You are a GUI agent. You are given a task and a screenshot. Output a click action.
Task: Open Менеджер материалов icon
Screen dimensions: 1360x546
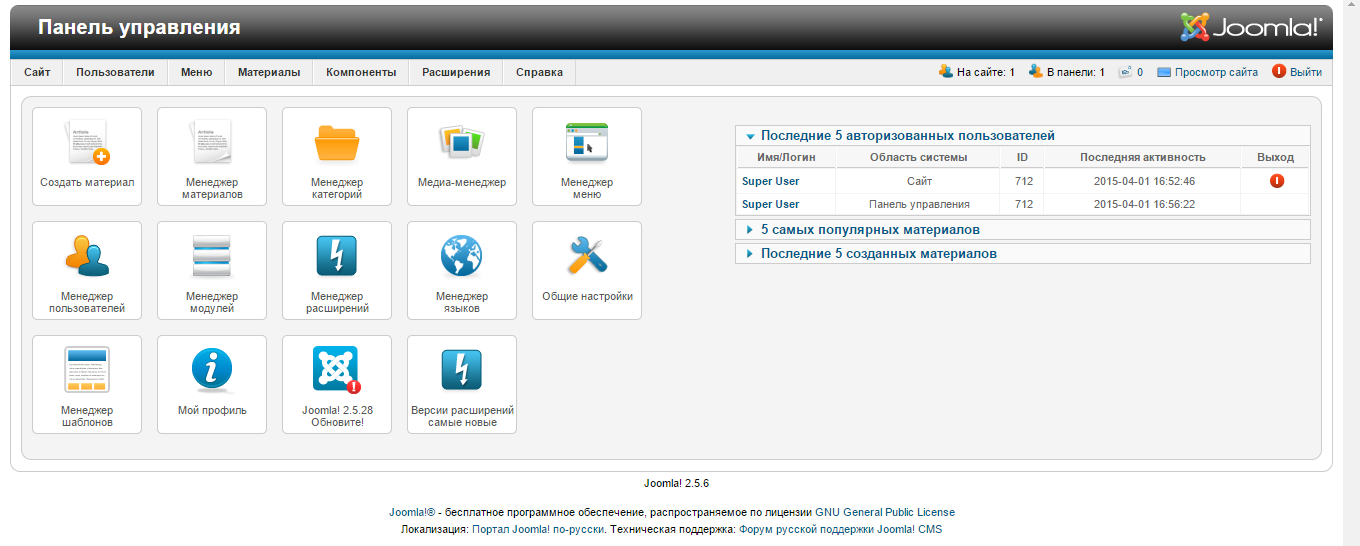tap(212, 157)
